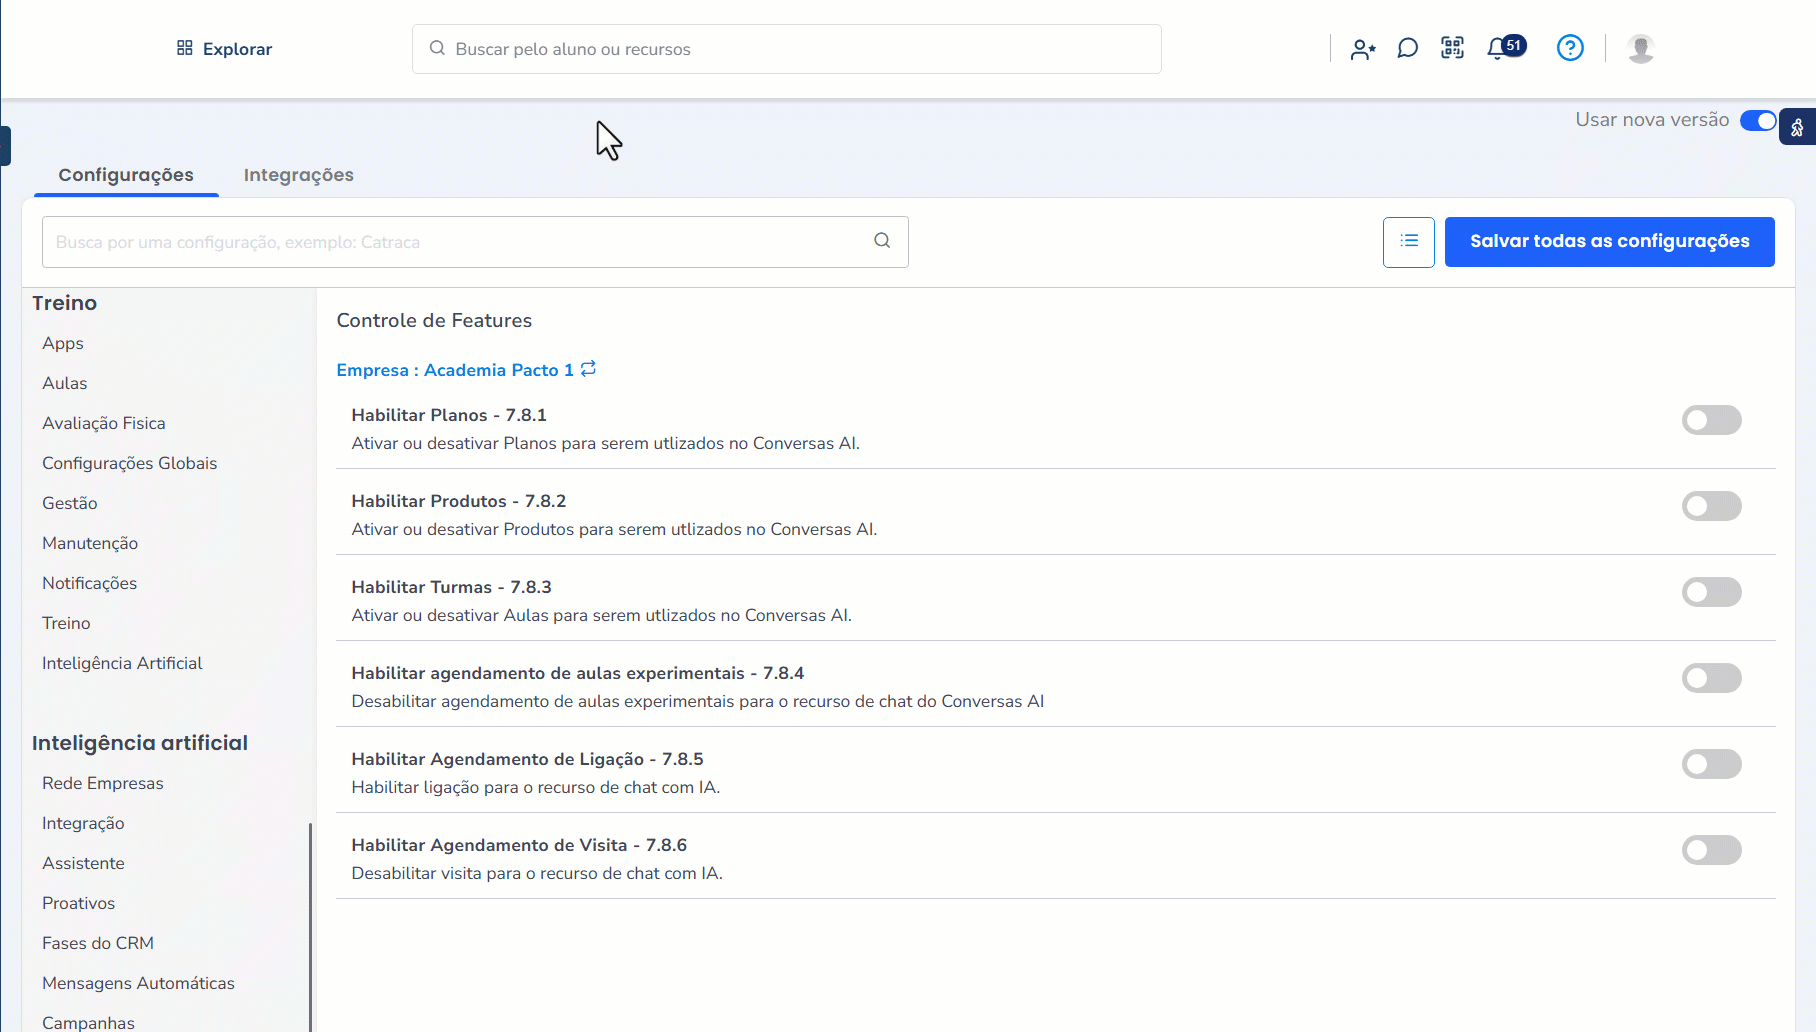Switch to the Integrações tab
The height and width of the screenshot is (1032, 1816).
pyautogui.click(x=298, y=175)
